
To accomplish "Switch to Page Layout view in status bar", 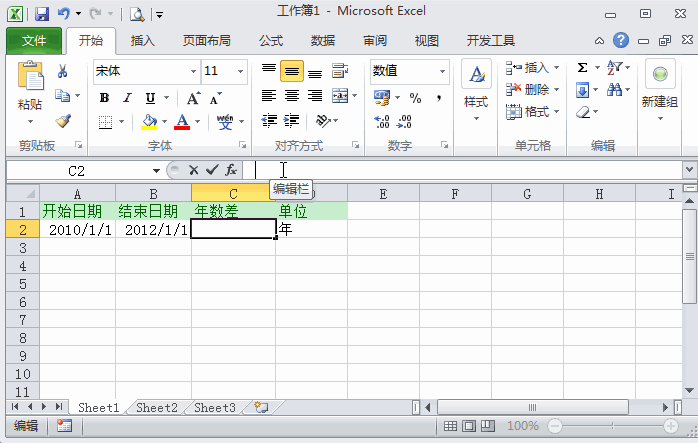I will pyautogui.click(x=469, y=426).
